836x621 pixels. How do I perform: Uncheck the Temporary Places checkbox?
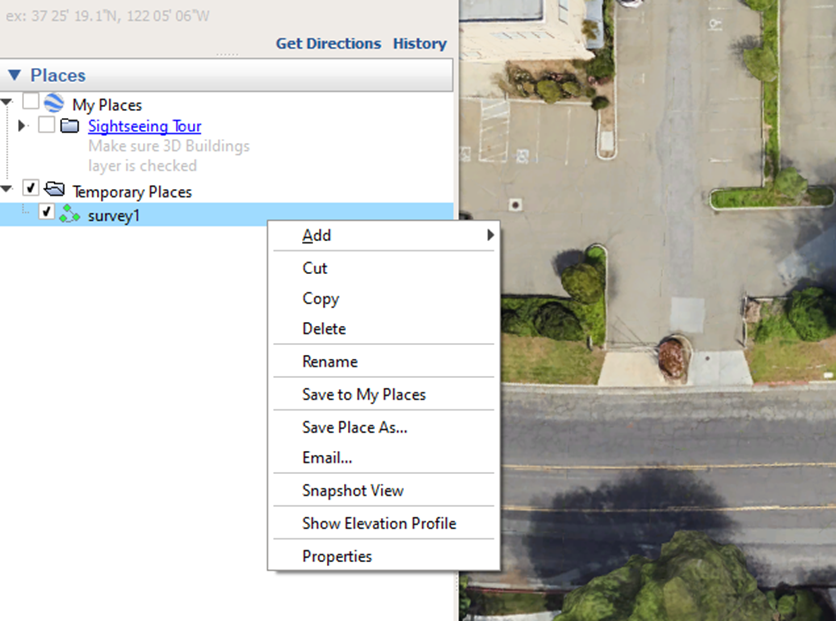click(x=30, y=188)
